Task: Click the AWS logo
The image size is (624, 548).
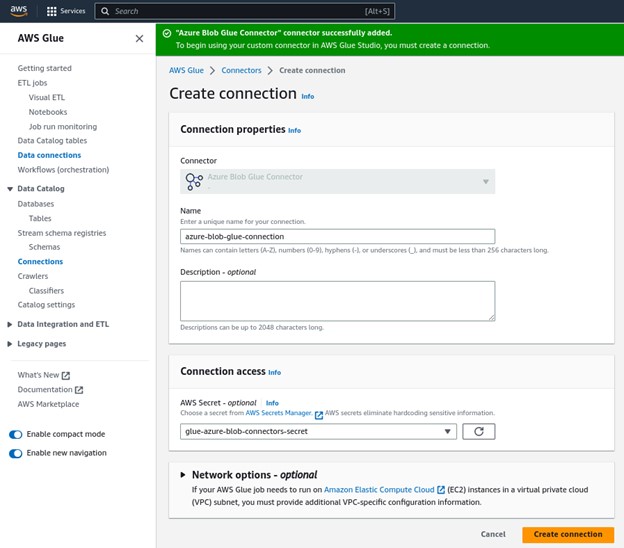Action: [x=19, y=11]
